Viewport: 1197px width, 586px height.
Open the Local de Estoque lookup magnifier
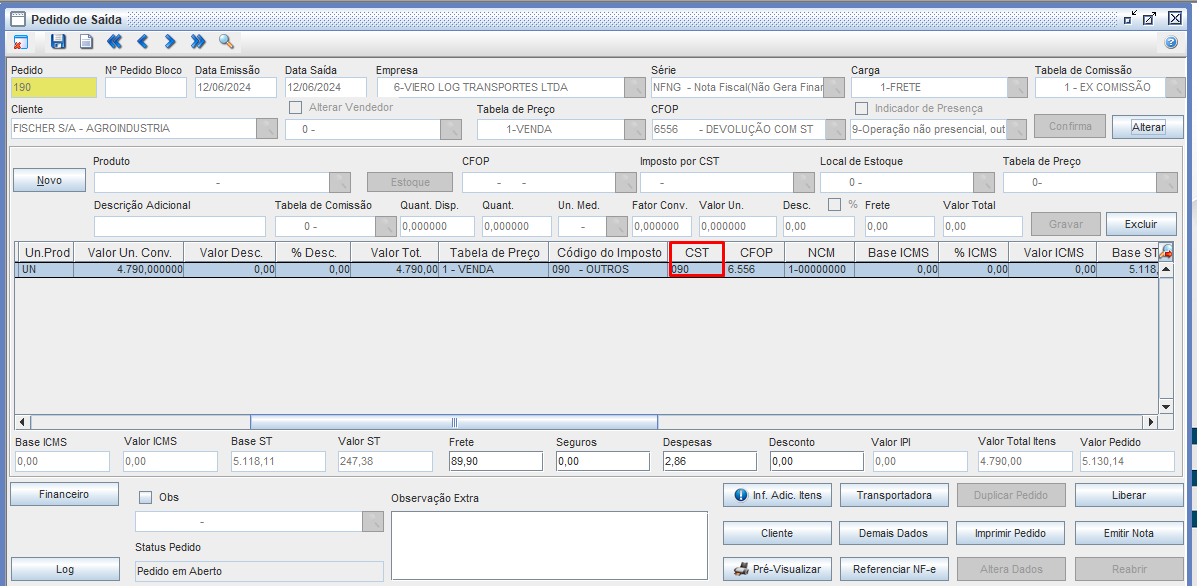[984, 182]
